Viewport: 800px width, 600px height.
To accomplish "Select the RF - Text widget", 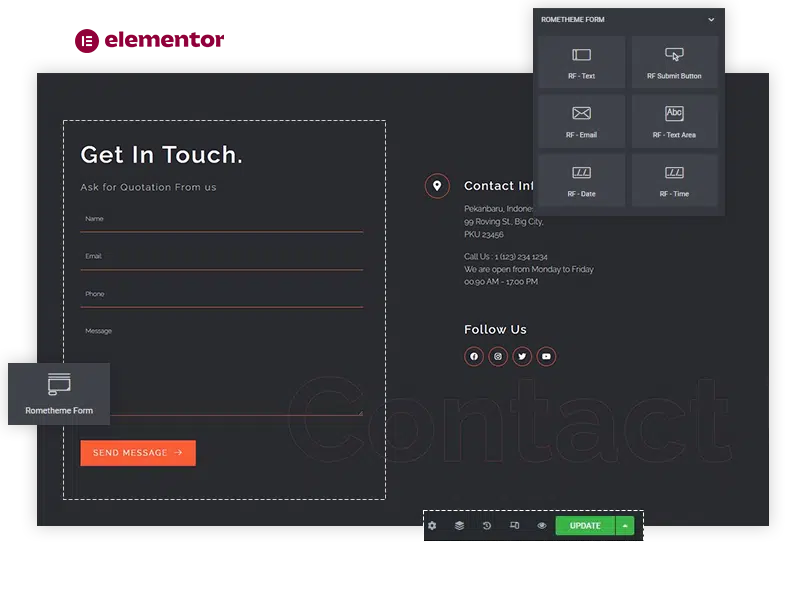I will pos(581,62).
